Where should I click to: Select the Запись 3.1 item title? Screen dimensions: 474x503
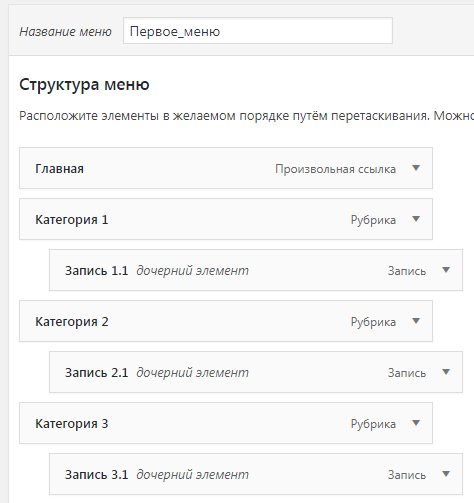[x=97, y=475]
